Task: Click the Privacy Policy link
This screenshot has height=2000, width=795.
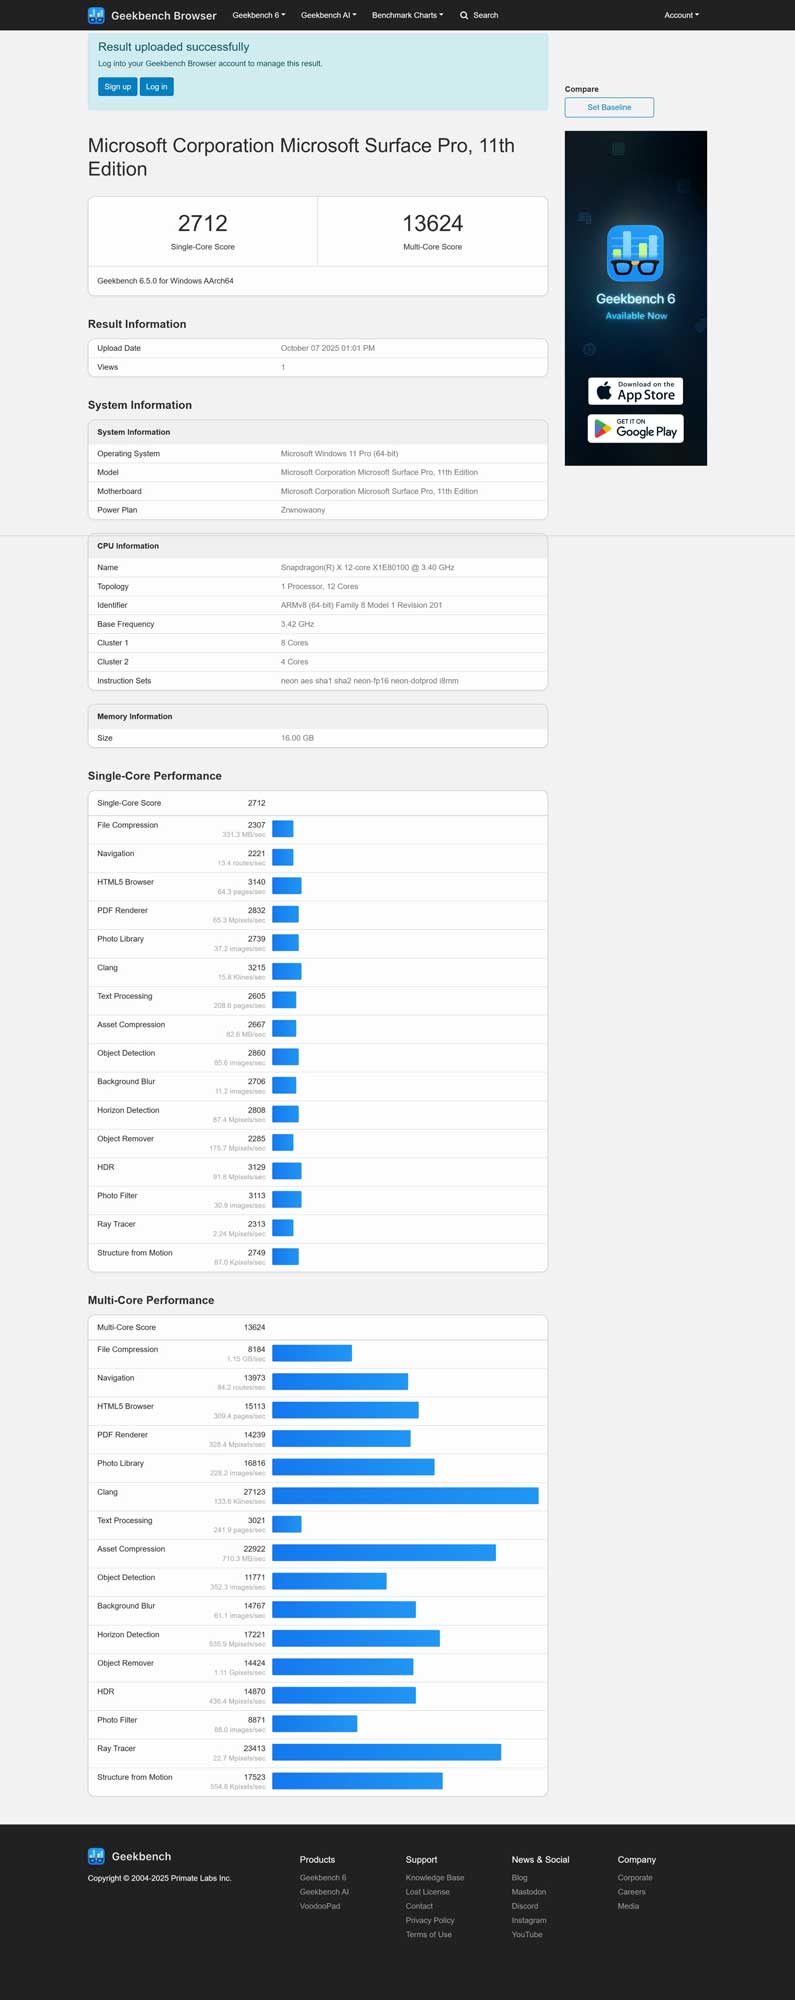Action: (x=430, y=1920)
